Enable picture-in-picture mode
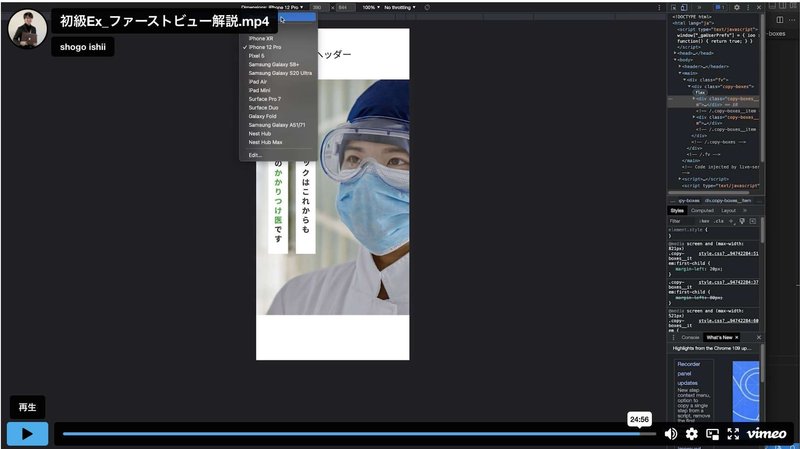 (x=713, y=434)
